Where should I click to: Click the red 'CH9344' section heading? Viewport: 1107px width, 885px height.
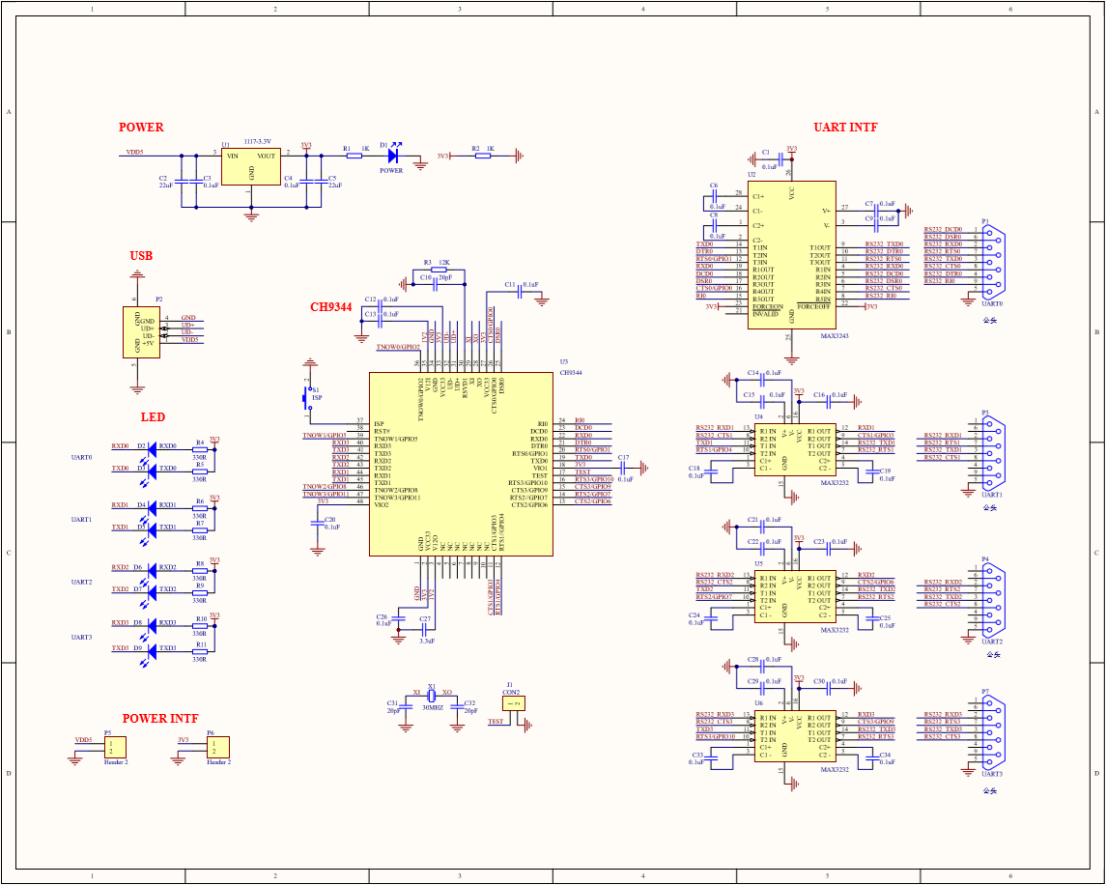click(331, 307)
